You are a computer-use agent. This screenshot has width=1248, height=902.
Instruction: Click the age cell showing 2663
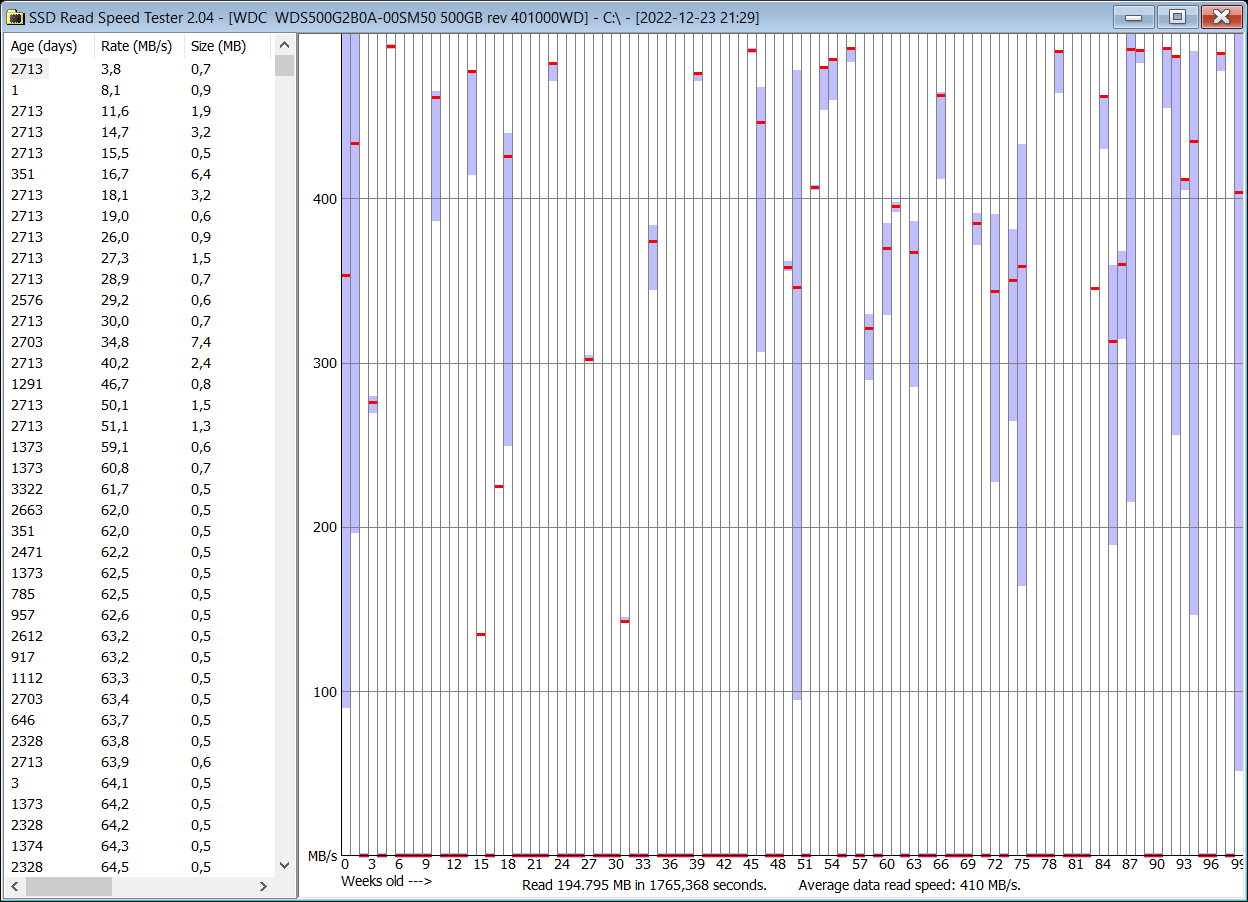tap(27, 509)
